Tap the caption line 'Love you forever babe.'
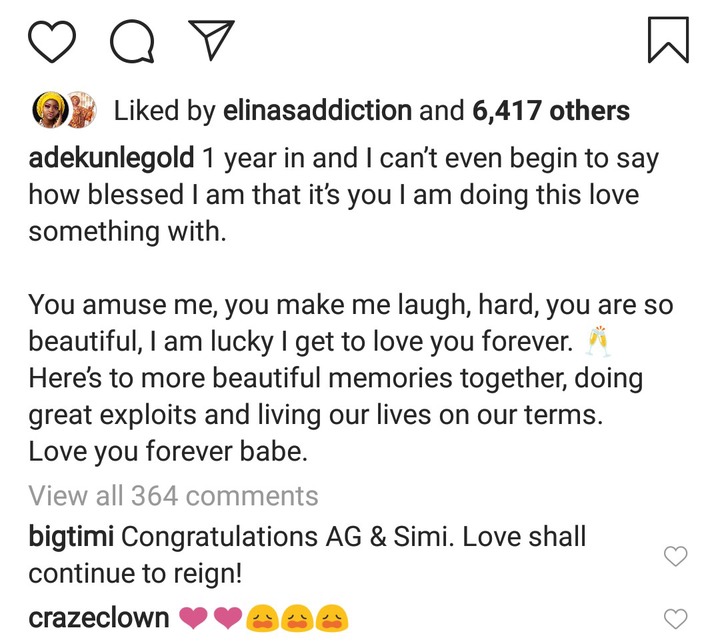 pos(166,452)
